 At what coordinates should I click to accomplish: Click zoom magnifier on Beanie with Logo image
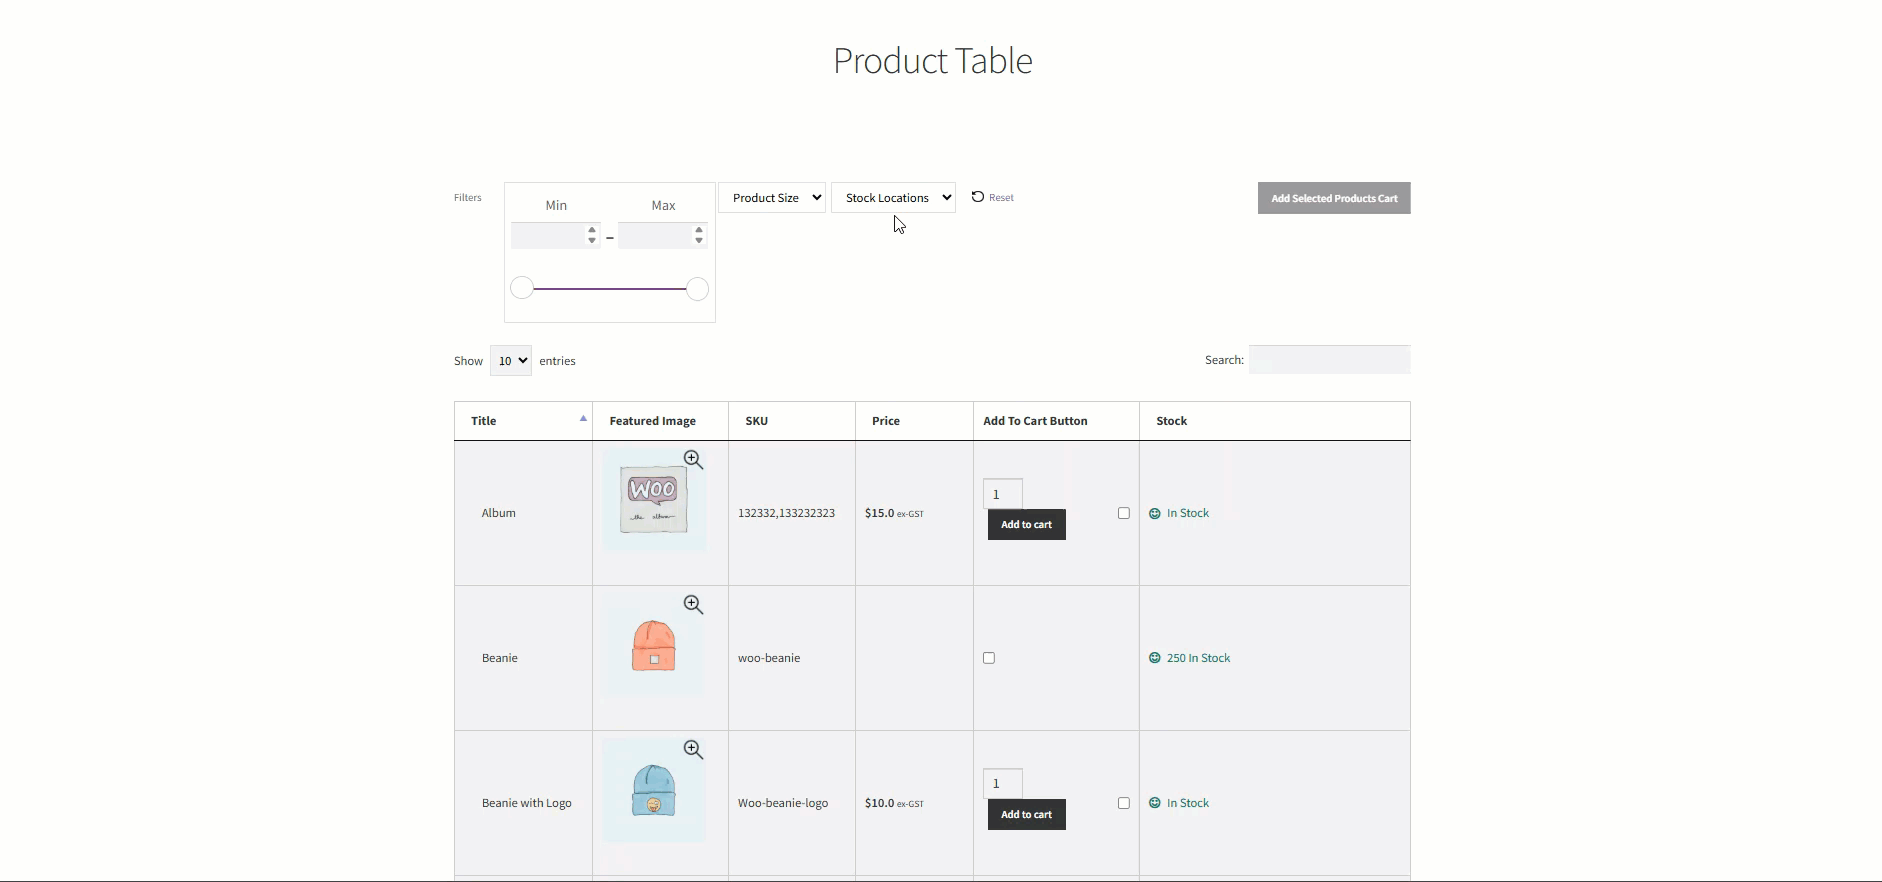[x=693, y=749]
